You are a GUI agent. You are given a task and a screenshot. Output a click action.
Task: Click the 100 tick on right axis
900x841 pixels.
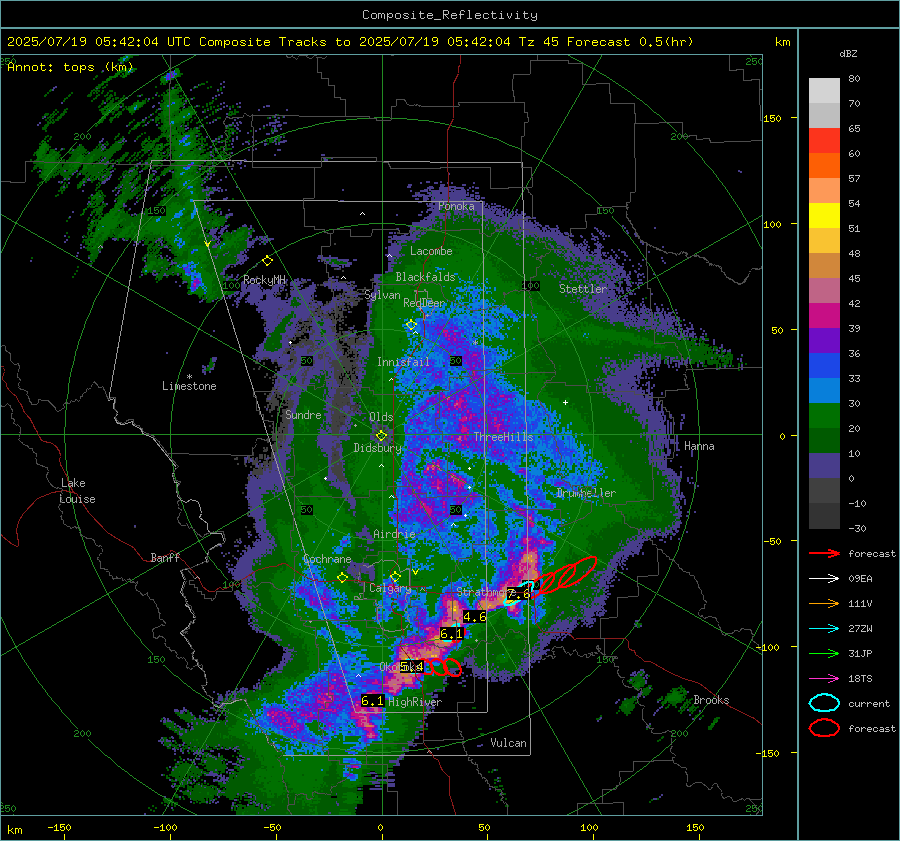click(x=772, y=224)
